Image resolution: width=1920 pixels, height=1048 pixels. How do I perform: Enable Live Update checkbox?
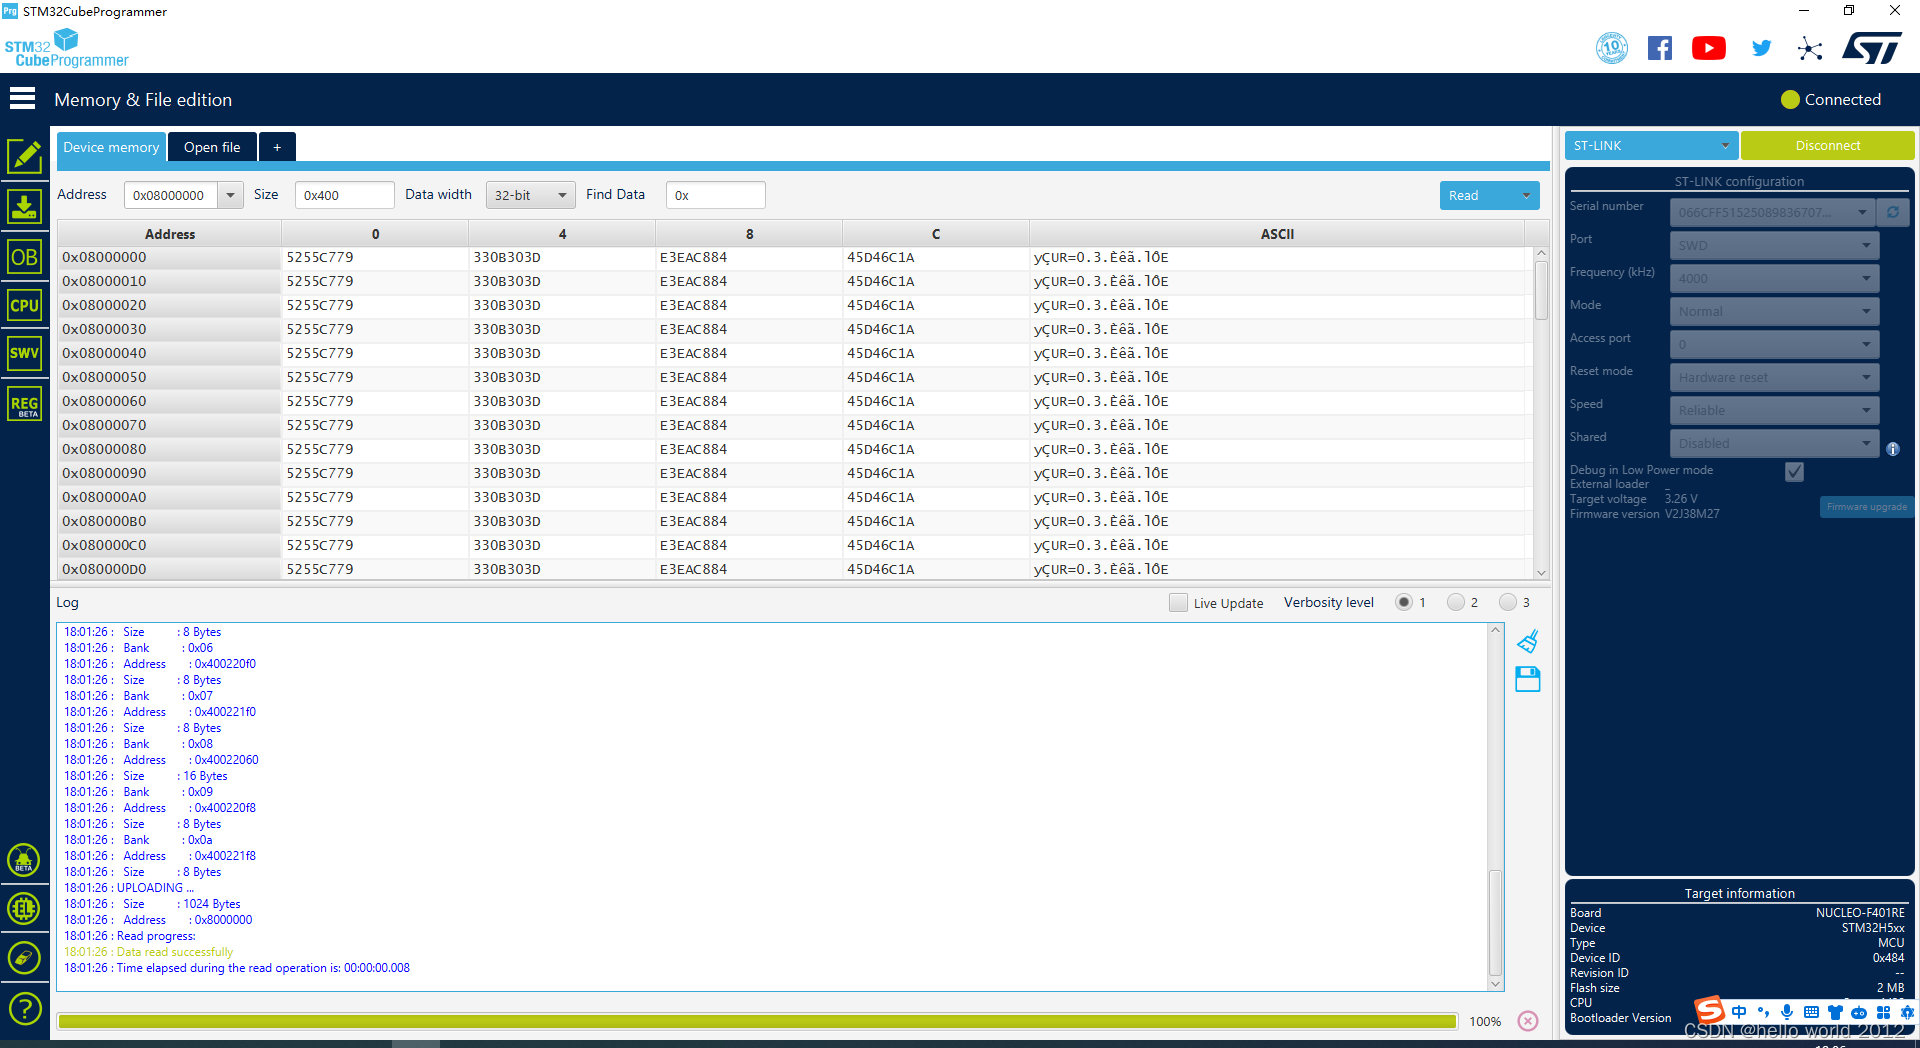tap(1178, 603)
